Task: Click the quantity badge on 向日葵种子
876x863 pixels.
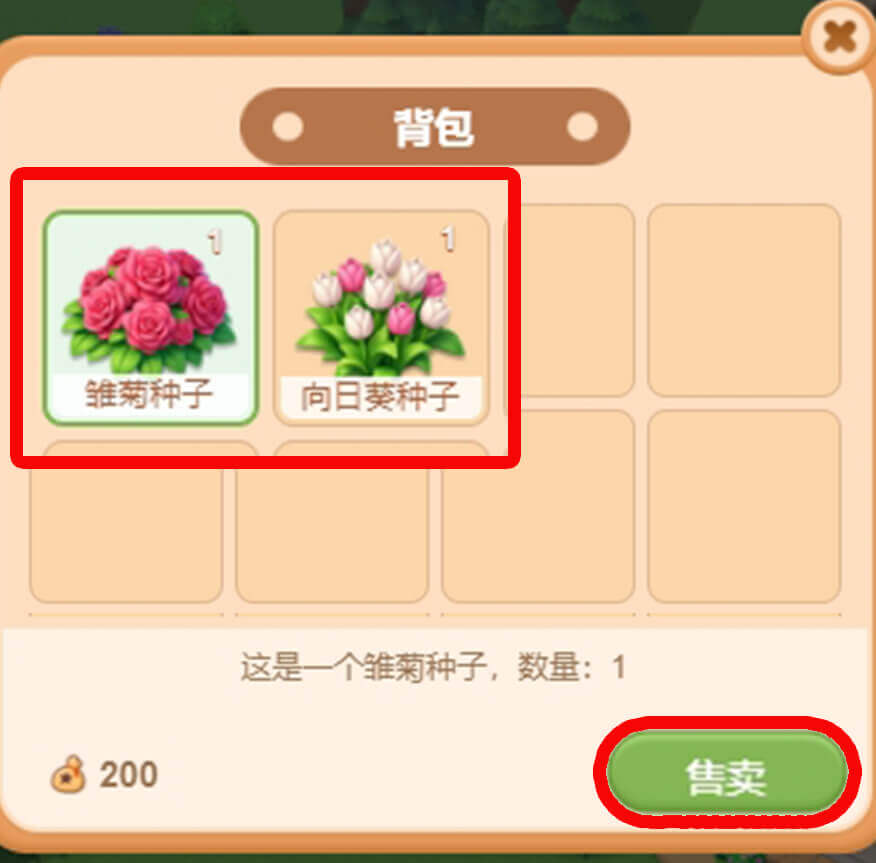Action: click(447, 239)
